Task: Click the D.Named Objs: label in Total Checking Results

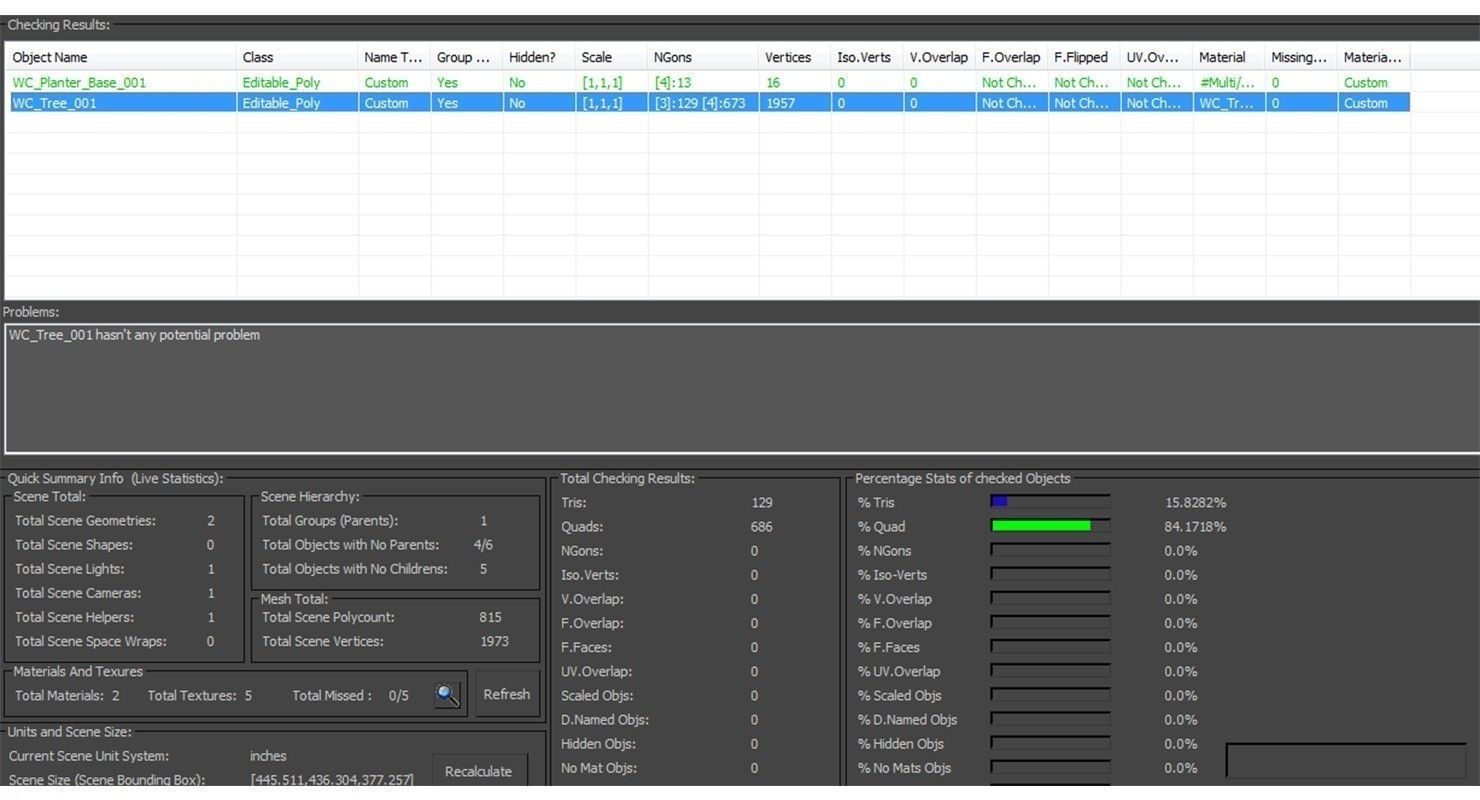Action: point(605,719)
